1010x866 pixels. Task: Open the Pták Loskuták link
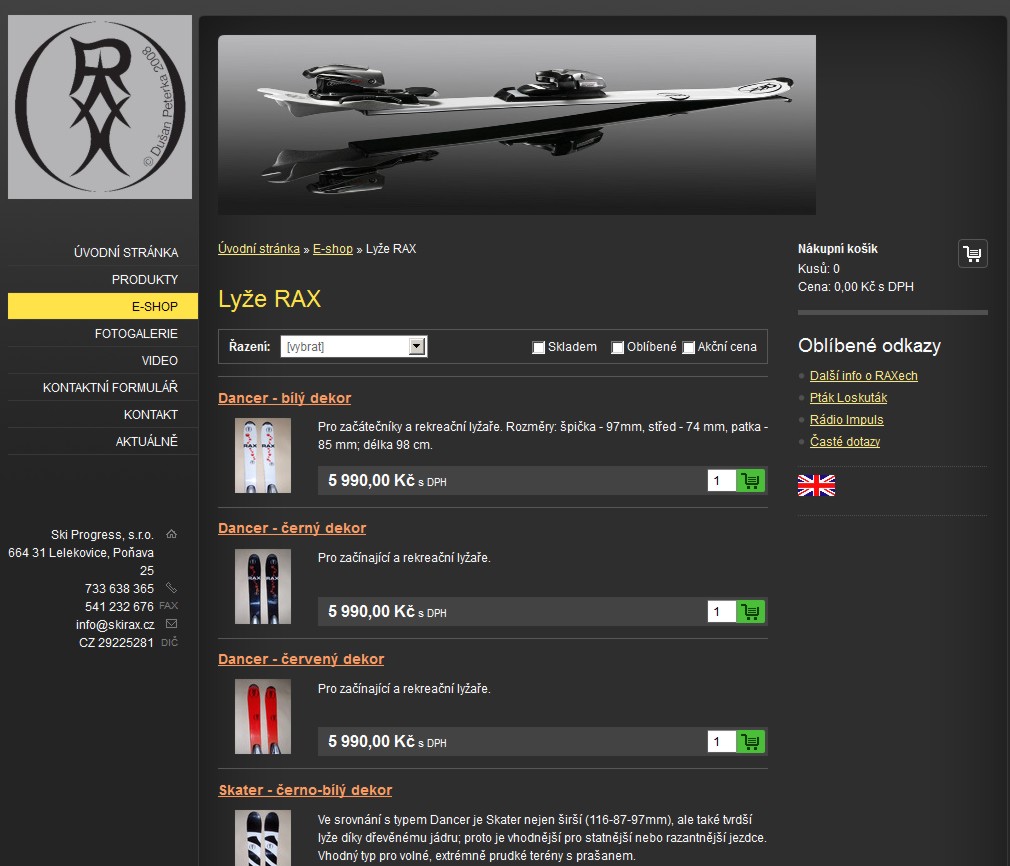[x=848, y=398]
